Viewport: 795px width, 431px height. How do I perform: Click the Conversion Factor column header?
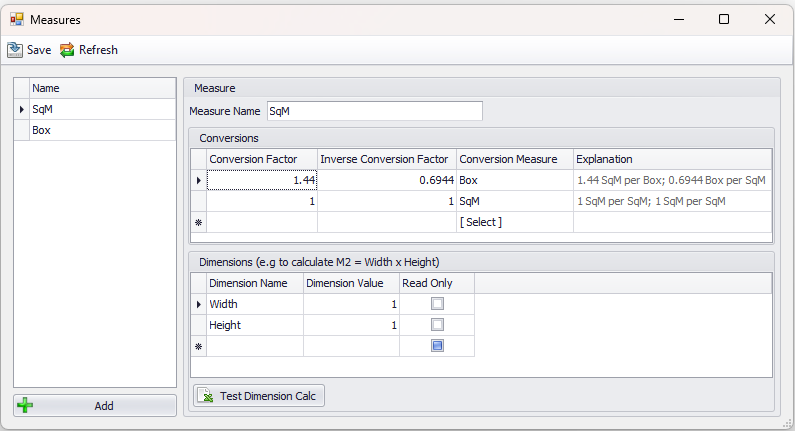[262, 159]
